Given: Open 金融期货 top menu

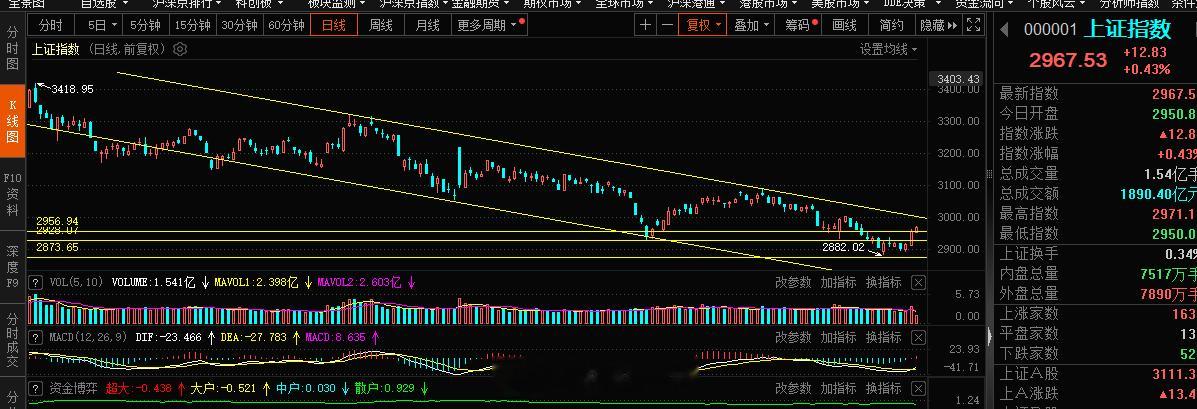Looking at the screenshot, I should pyautogui.click(x=480, y=3).
